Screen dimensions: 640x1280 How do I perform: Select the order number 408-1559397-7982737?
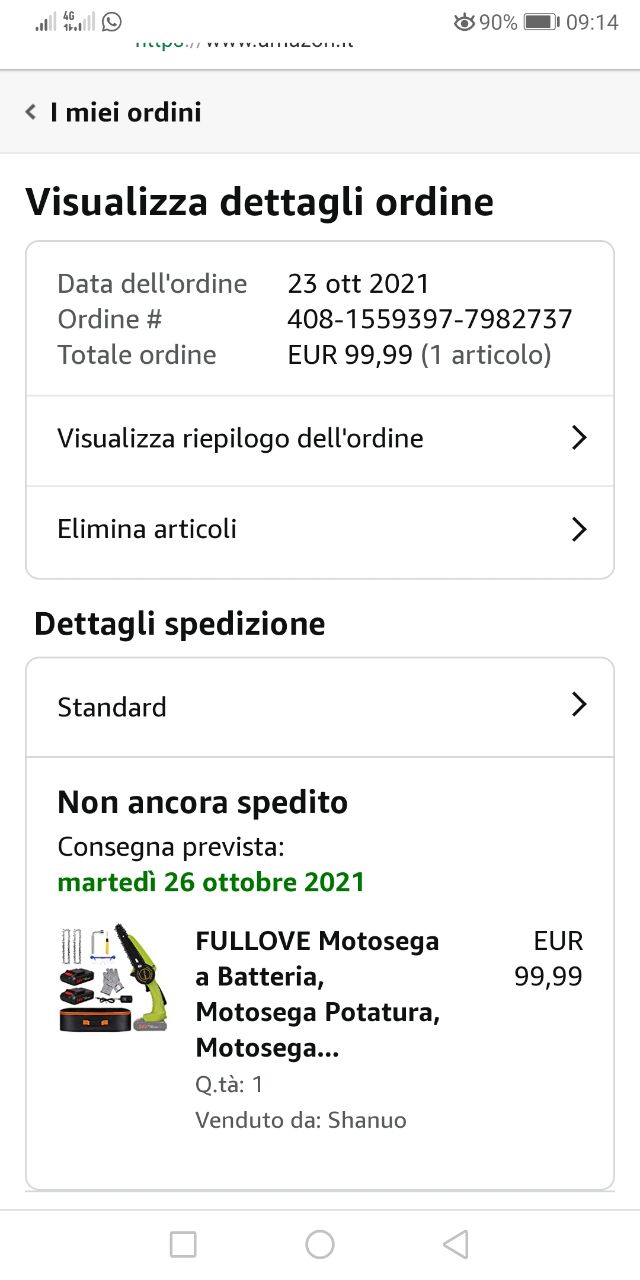pyautogui.click(x=430, y=319)
